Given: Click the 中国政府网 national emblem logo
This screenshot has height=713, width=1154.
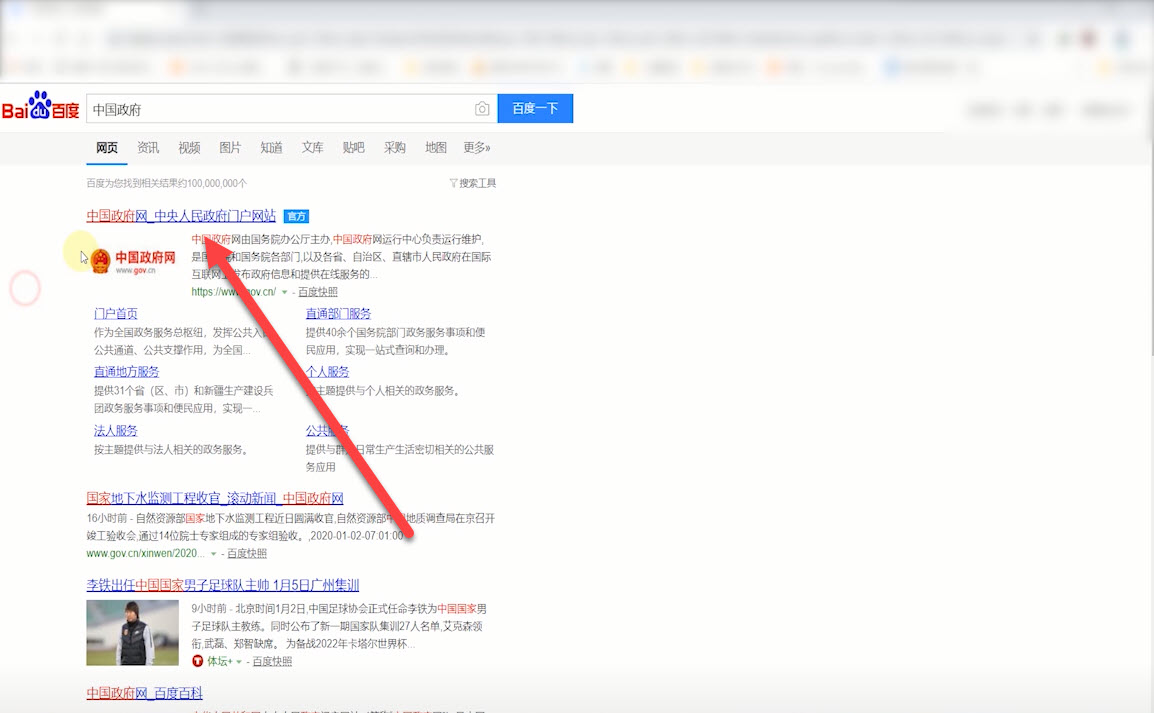Looking at the screenshot, I should [x=133, y=260].
